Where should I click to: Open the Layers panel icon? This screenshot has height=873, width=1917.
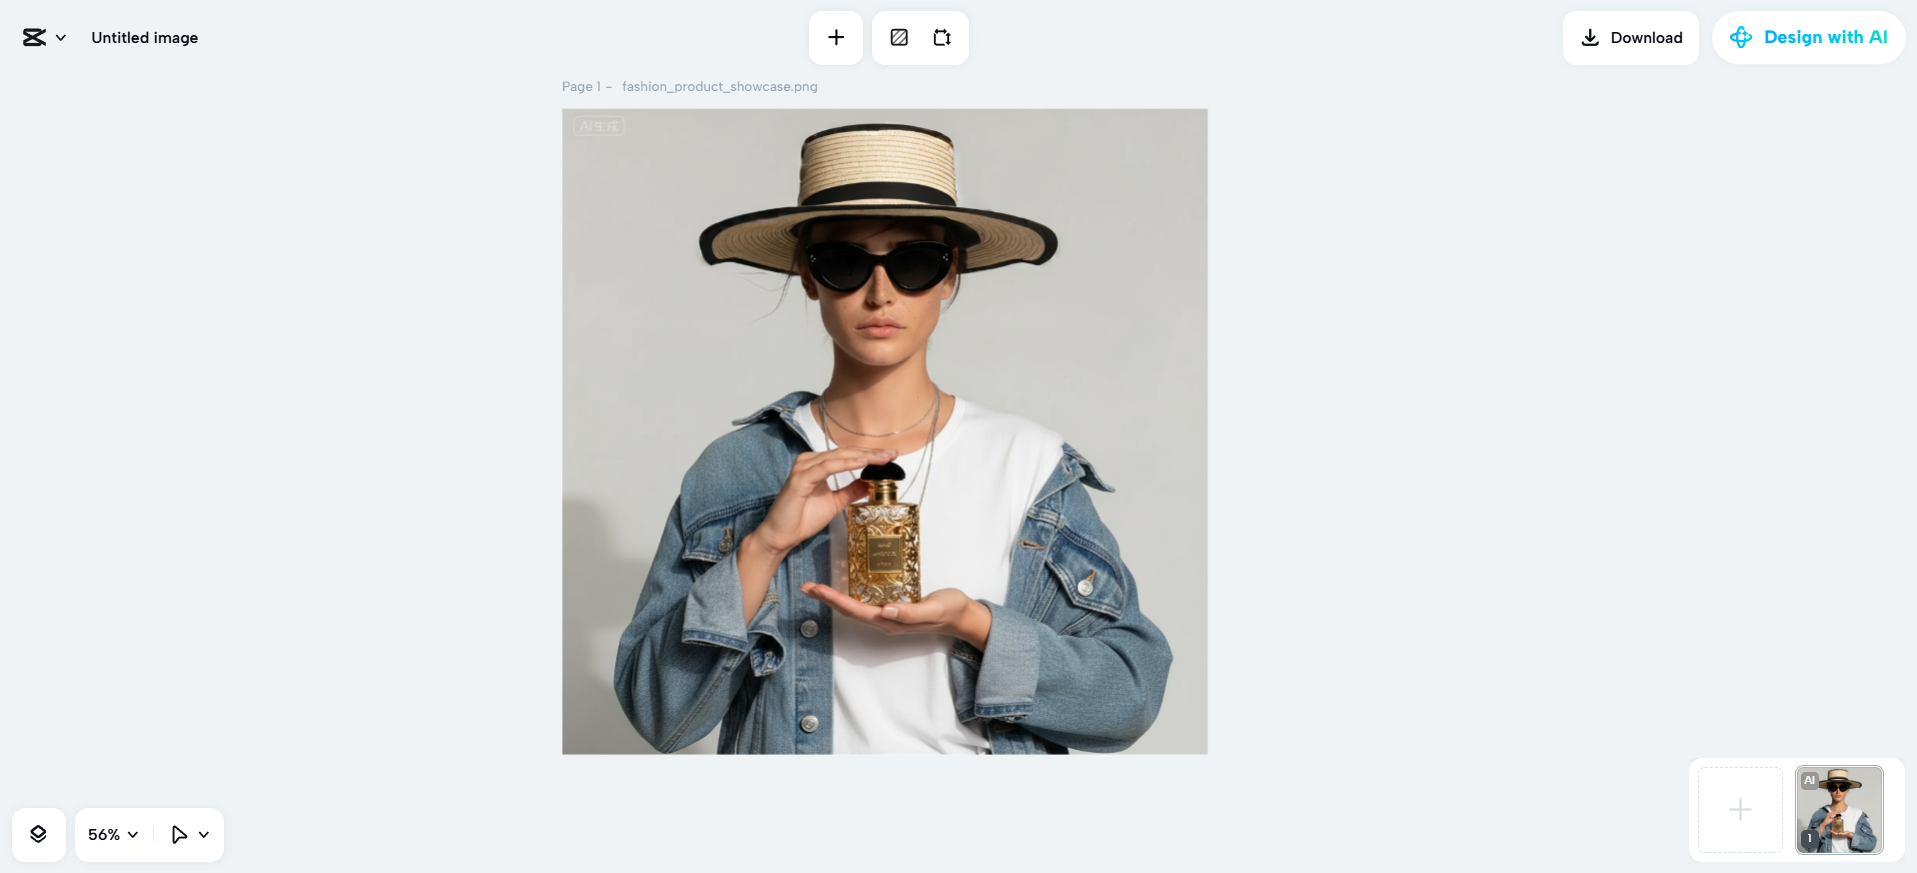38,834
